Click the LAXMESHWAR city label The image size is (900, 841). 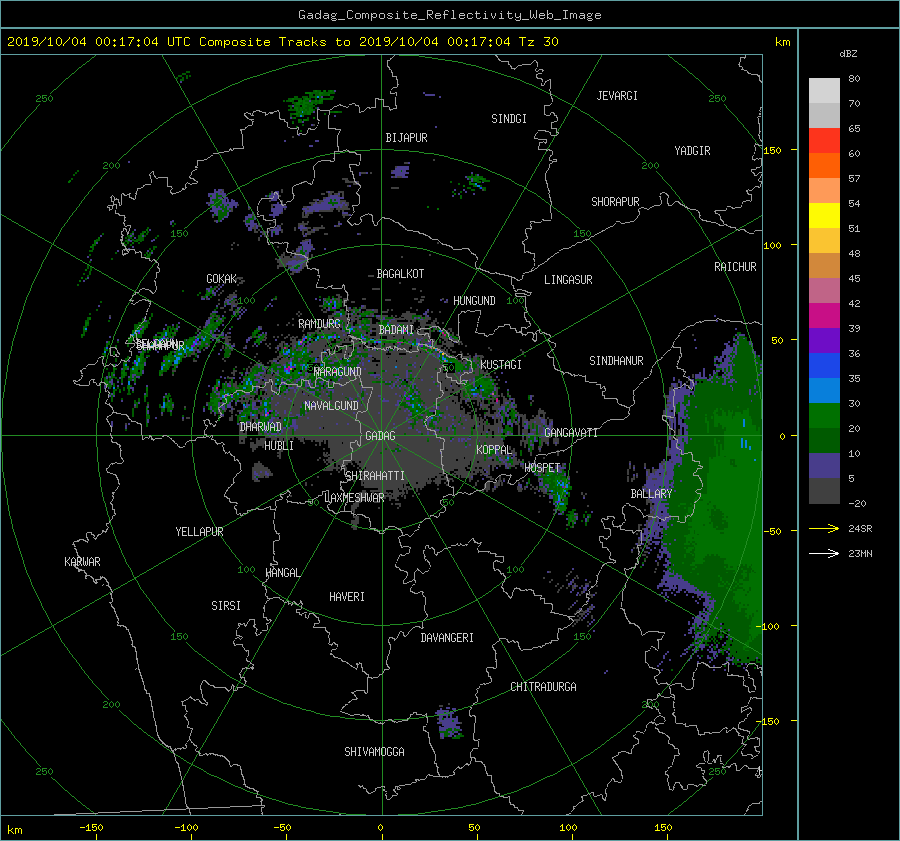[354, 498]
